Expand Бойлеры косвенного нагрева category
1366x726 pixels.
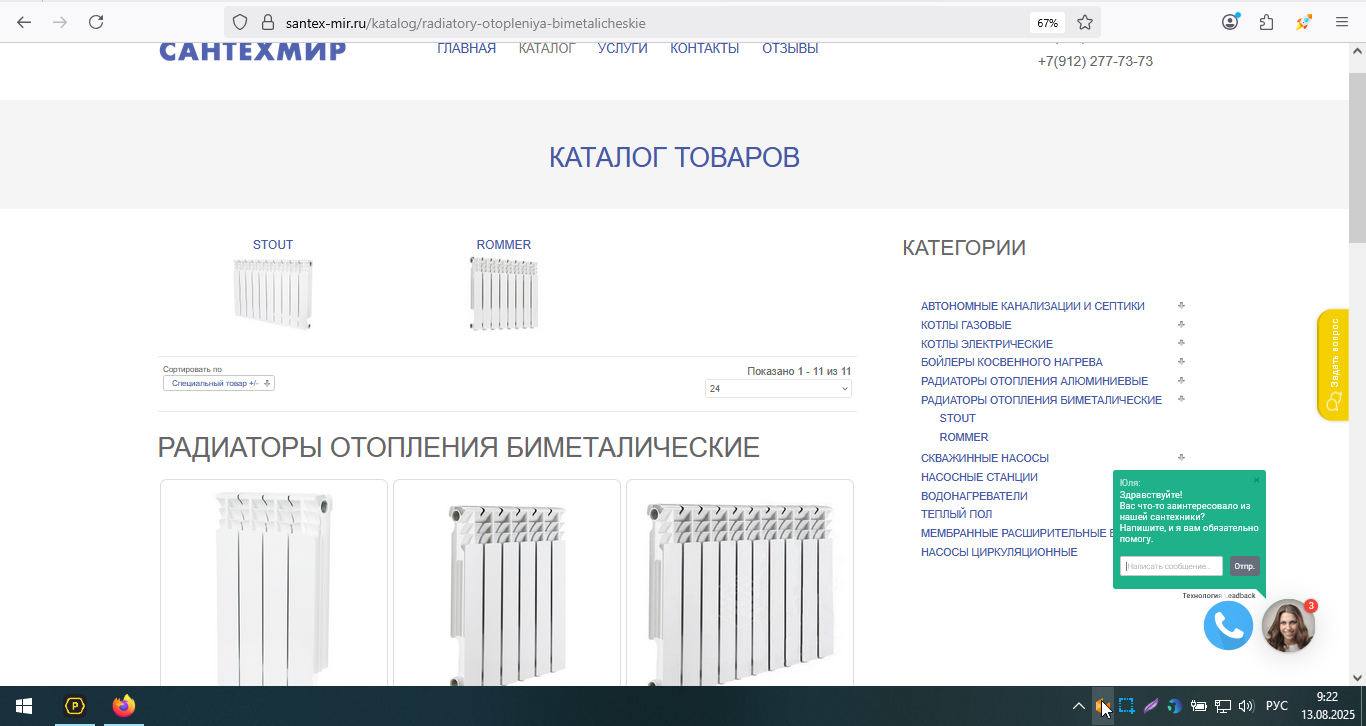[1181, 362]
